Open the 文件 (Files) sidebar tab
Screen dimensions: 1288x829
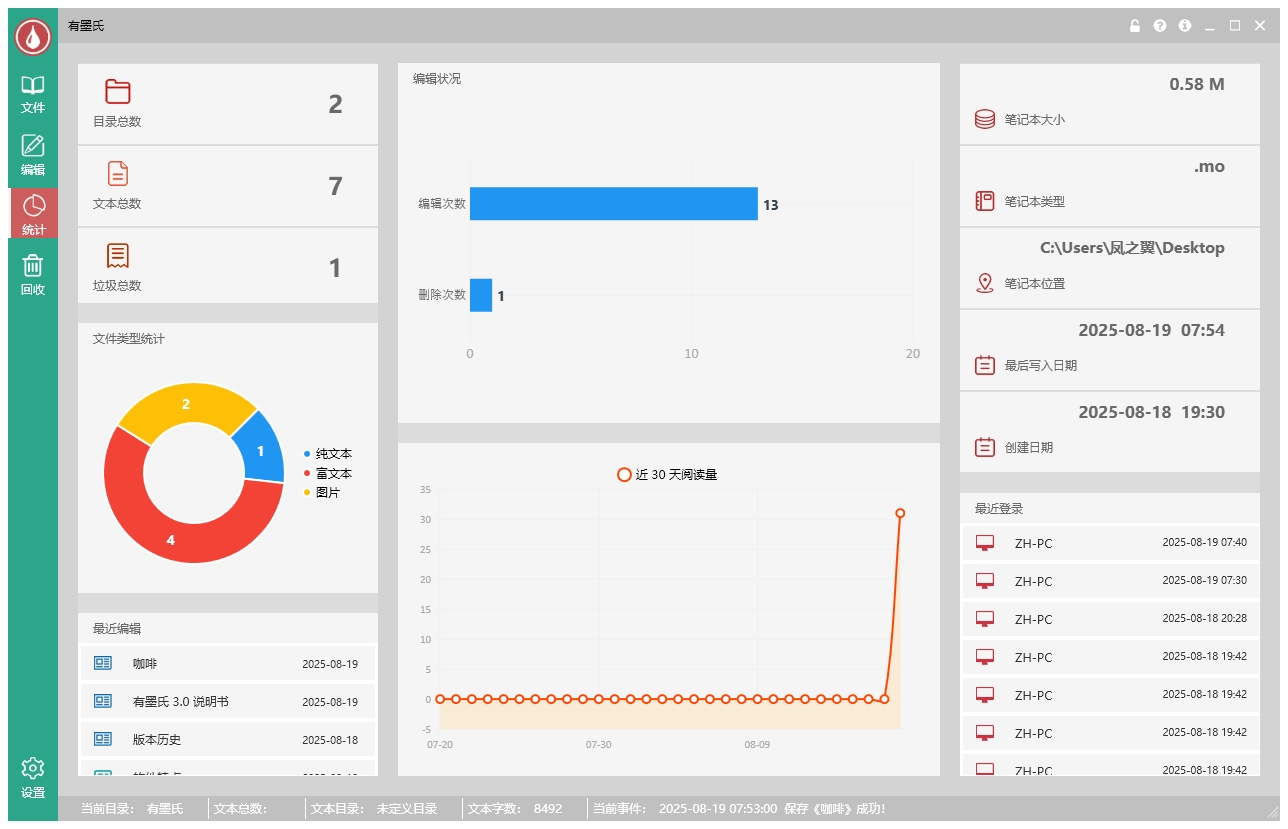coord(33,93)
